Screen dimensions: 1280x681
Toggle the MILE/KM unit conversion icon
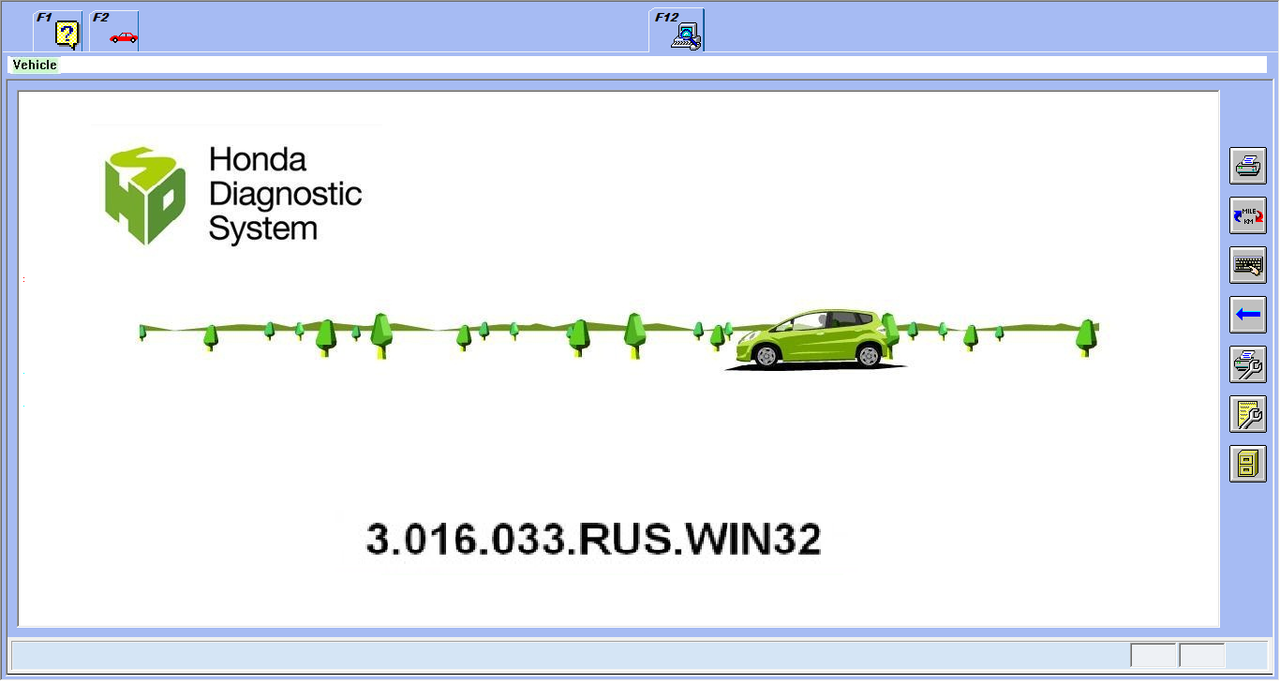click(1248, 216)
